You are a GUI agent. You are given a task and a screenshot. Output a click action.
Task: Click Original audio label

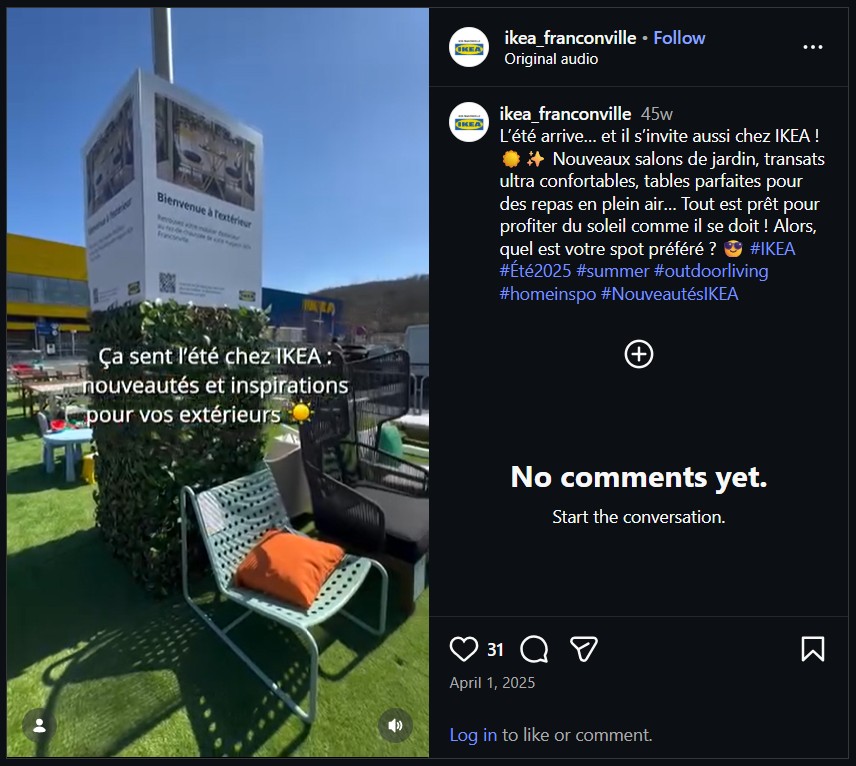551,59
